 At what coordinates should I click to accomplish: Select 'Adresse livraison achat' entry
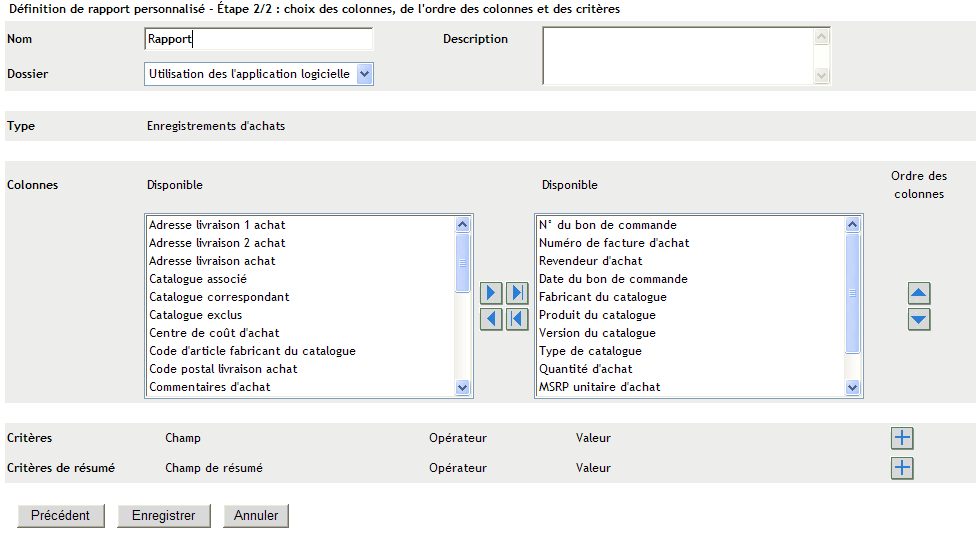(x=301, y=261)
